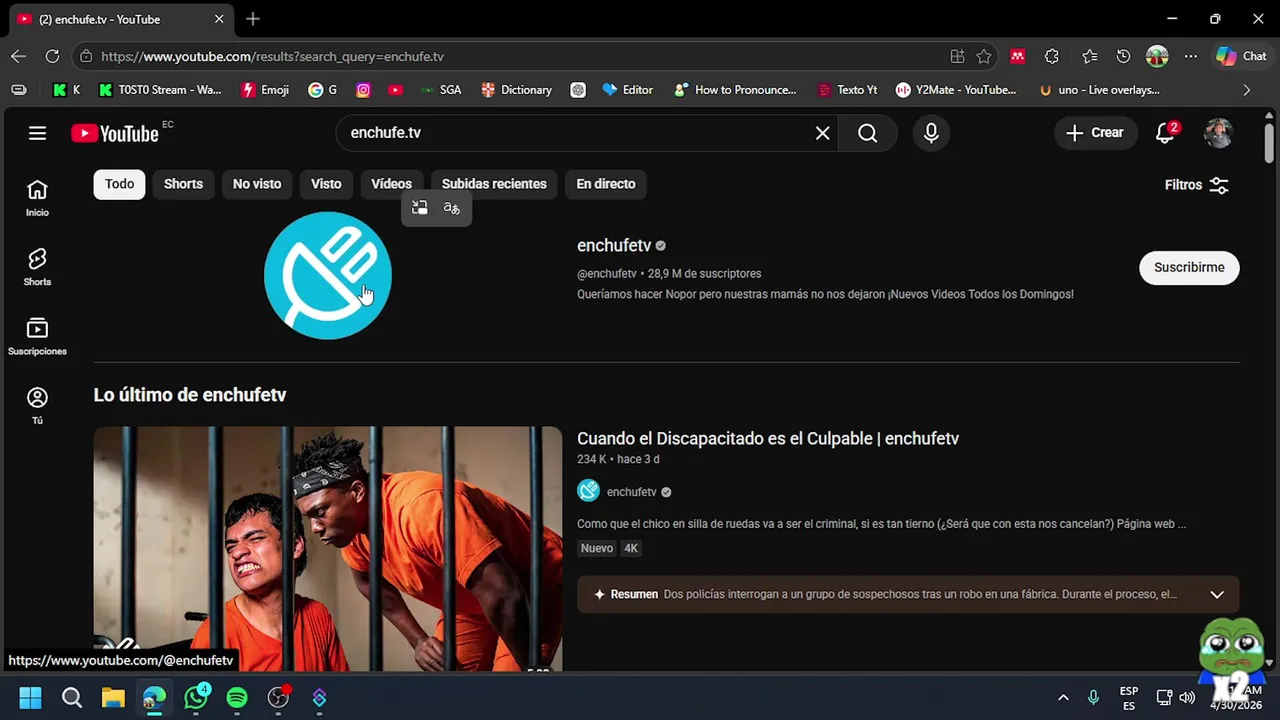Image resolution: width=1280 pixels, height=720 pixels.
Task: Open the How to Pronounce bookmark
Action: pyautogui.click(x=735, y=90)
